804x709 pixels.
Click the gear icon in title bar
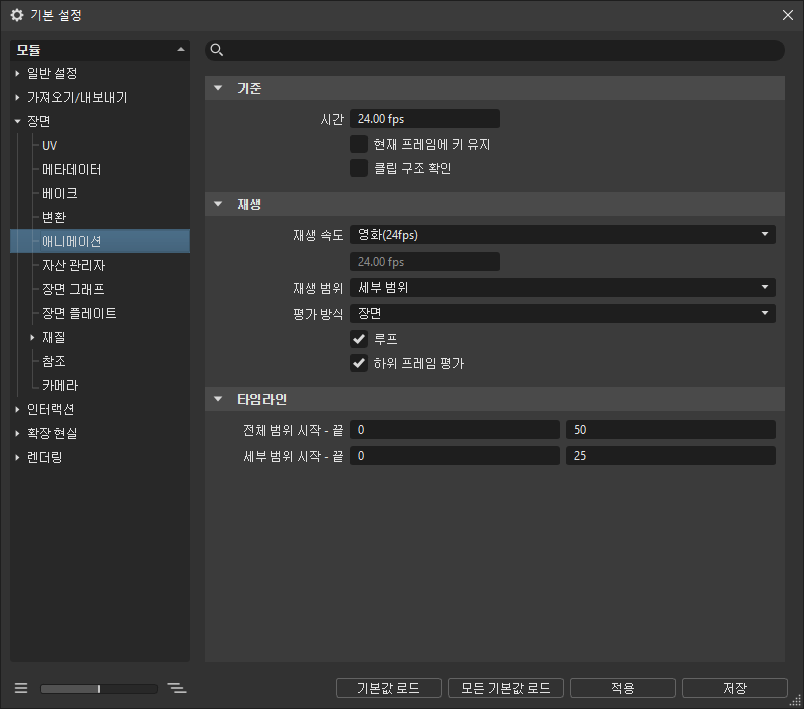[17, 15]
